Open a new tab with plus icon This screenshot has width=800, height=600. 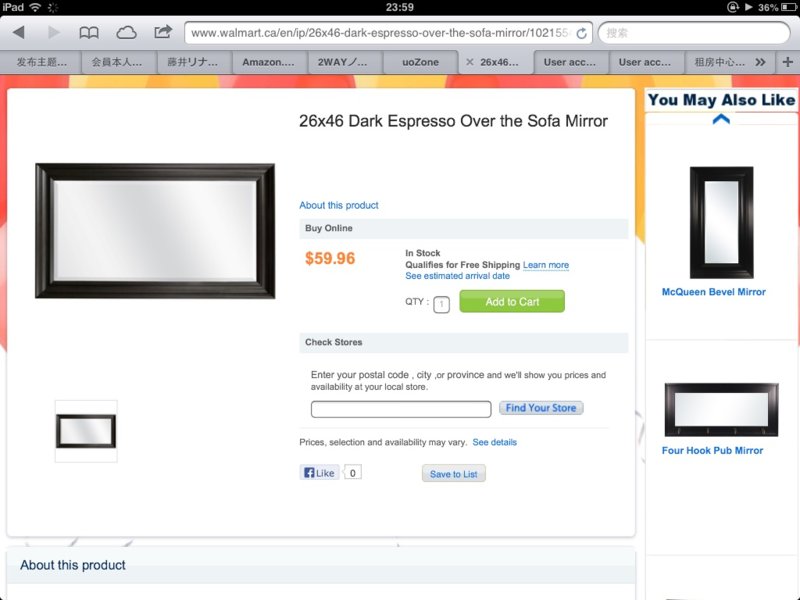pos(787,62)
